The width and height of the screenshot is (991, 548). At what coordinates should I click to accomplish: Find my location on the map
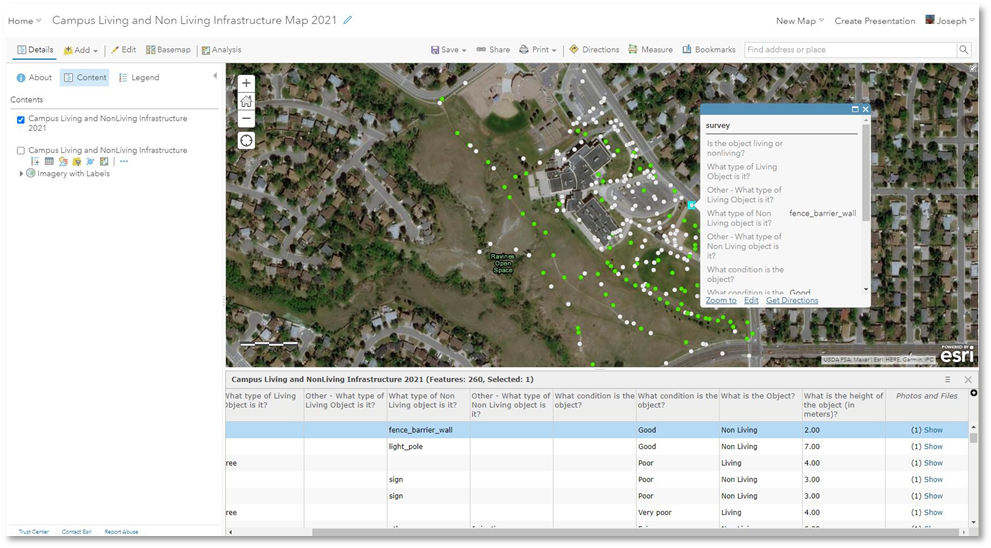coord(246,140)
